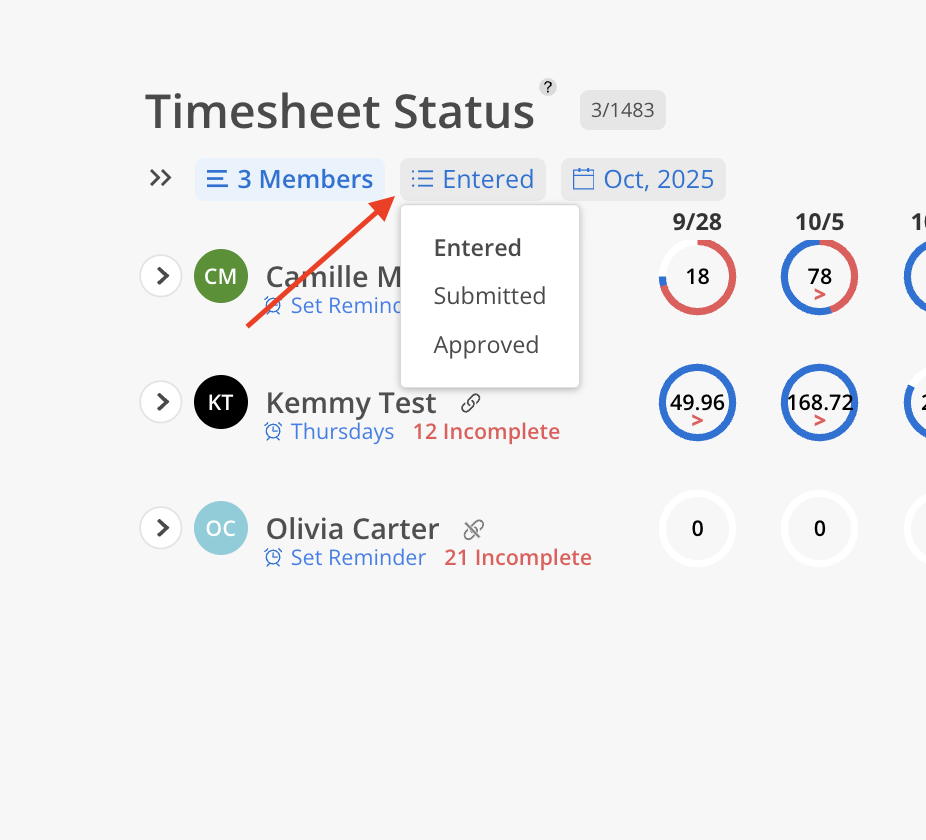Expand Olivia Carter's timesheet row

pos(161,528)
